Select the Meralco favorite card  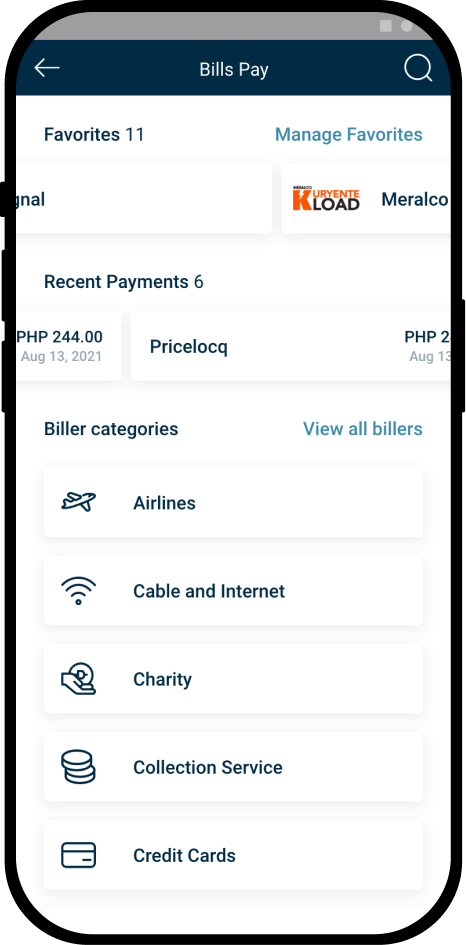tap(366, 198)
